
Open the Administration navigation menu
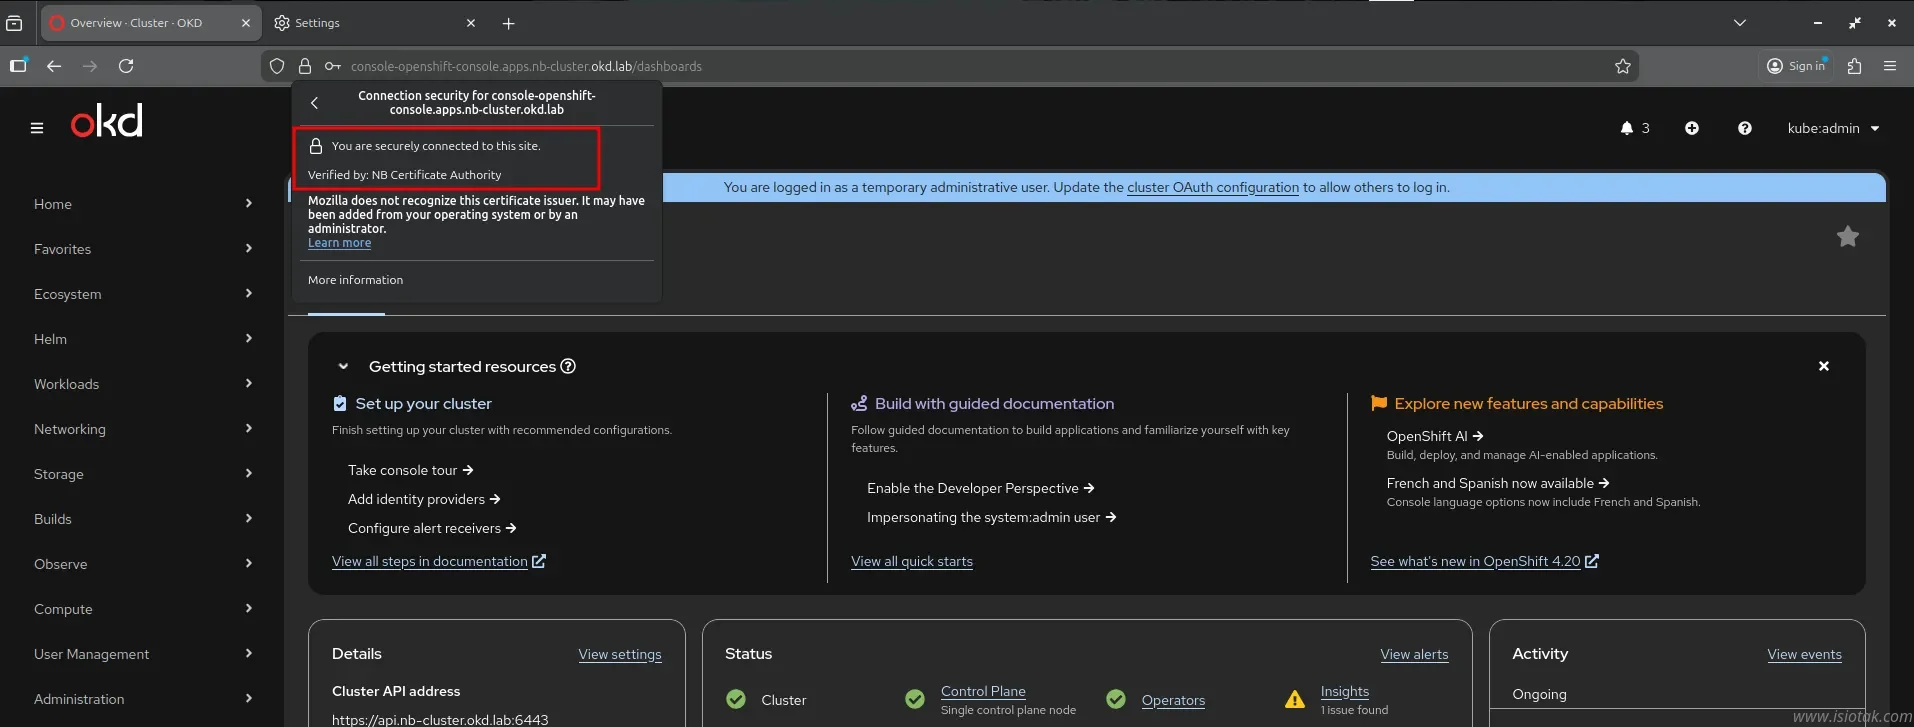tap(143, 699)
